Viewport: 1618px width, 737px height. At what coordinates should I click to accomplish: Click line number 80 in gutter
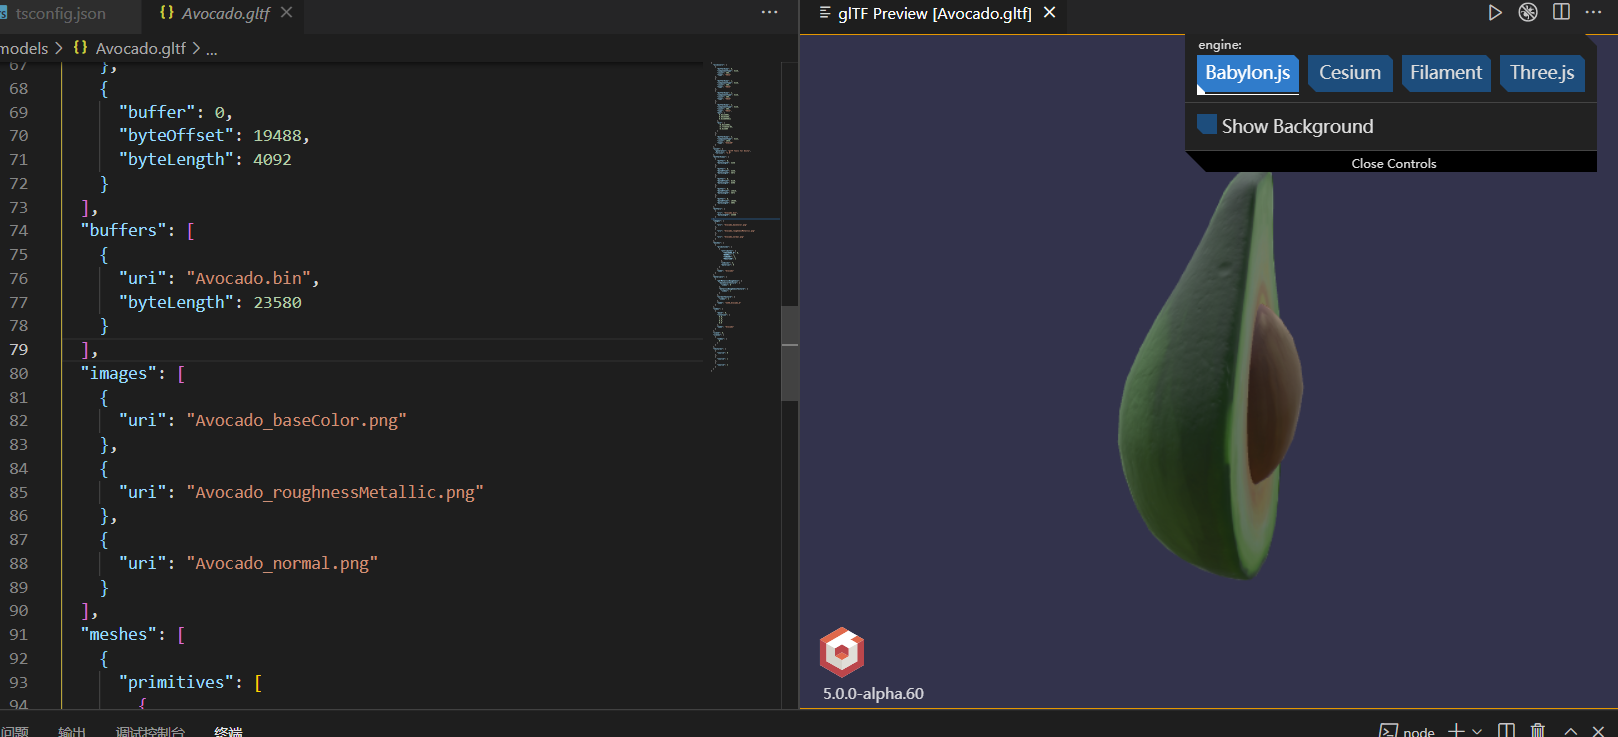click(19, 373)
